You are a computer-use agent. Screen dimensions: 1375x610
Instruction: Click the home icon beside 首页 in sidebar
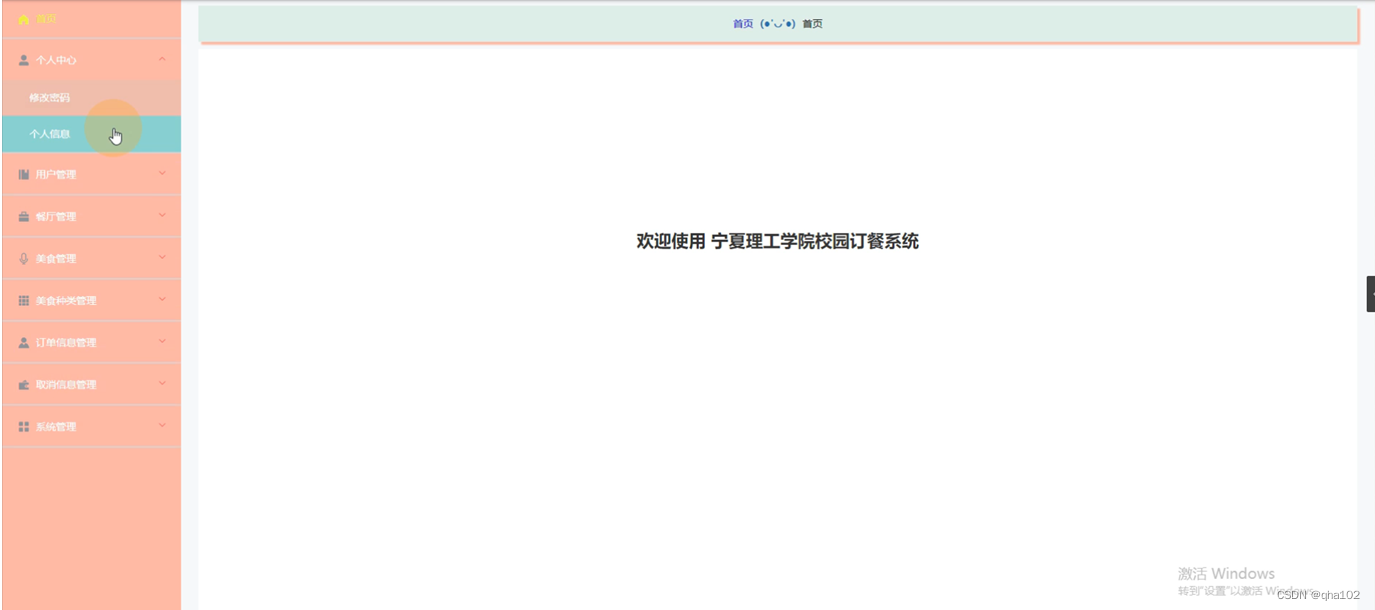click(x=24, y=19)
